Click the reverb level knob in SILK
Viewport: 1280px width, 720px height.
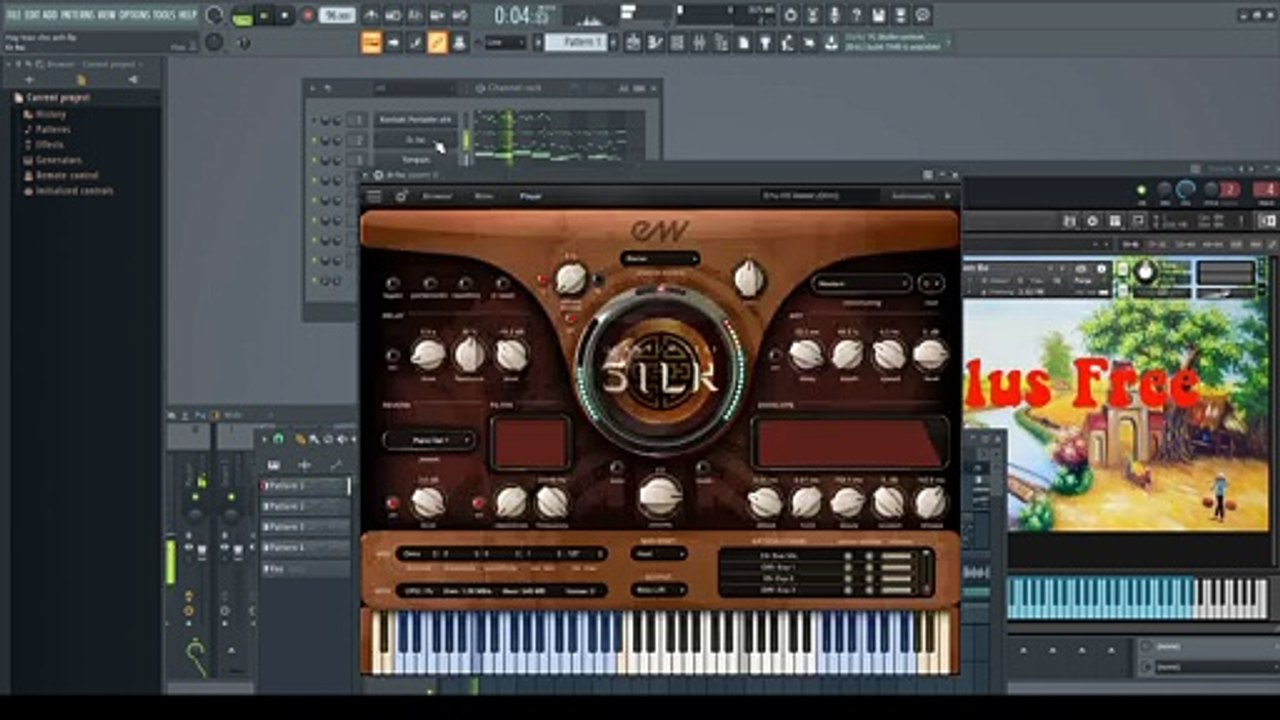pos(428,502)
